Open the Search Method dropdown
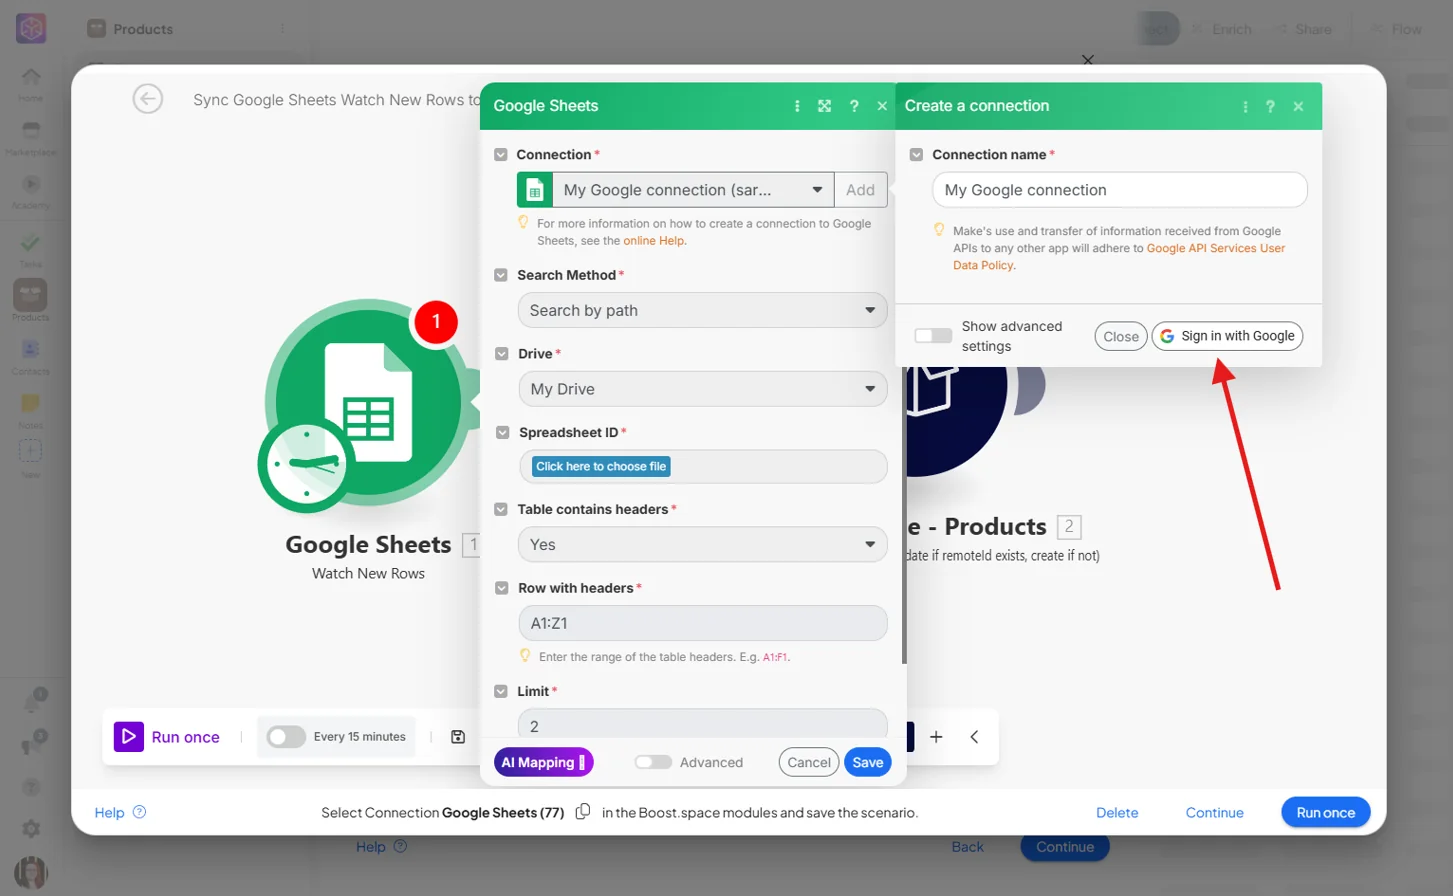Viewport: 1453px width, 896px height. click(702, 310)
